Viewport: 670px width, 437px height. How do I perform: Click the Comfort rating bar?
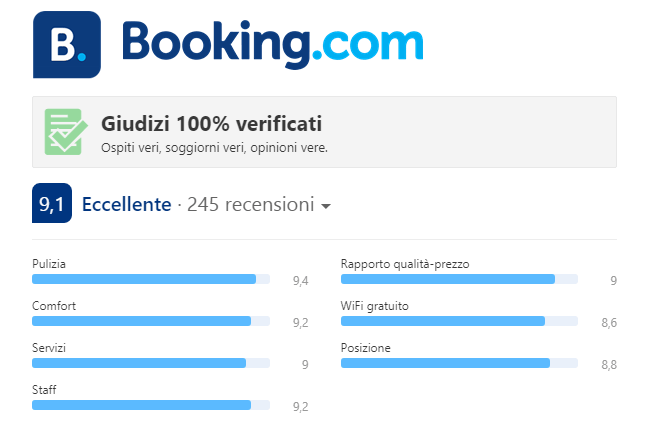click(151, 321)
